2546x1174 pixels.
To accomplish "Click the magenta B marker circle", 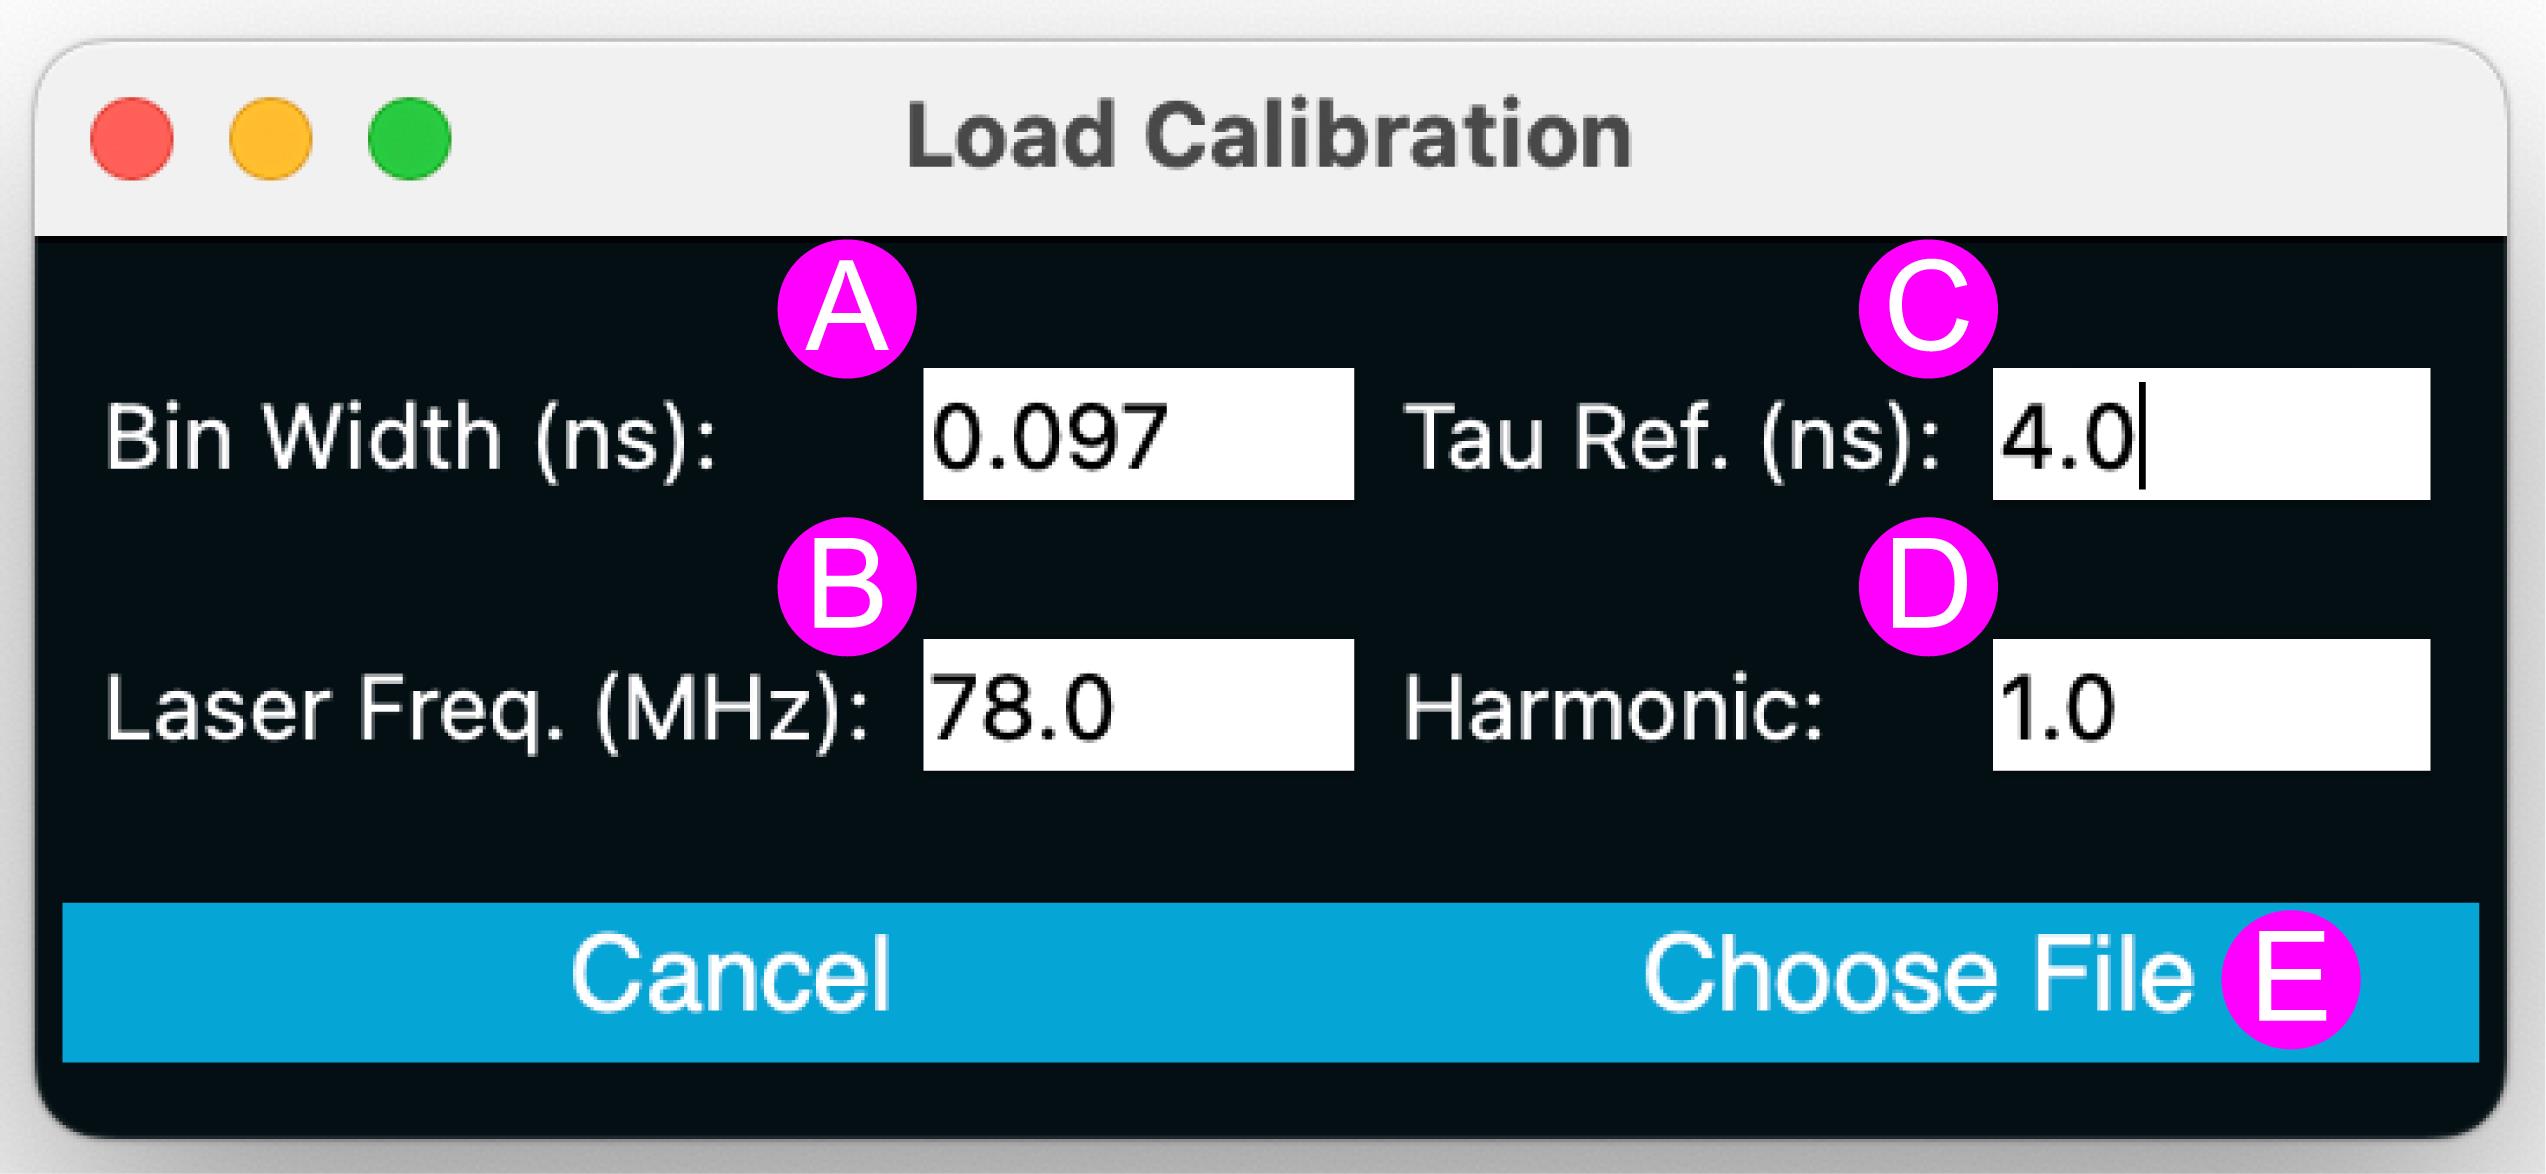I will (x=847, y=586).
